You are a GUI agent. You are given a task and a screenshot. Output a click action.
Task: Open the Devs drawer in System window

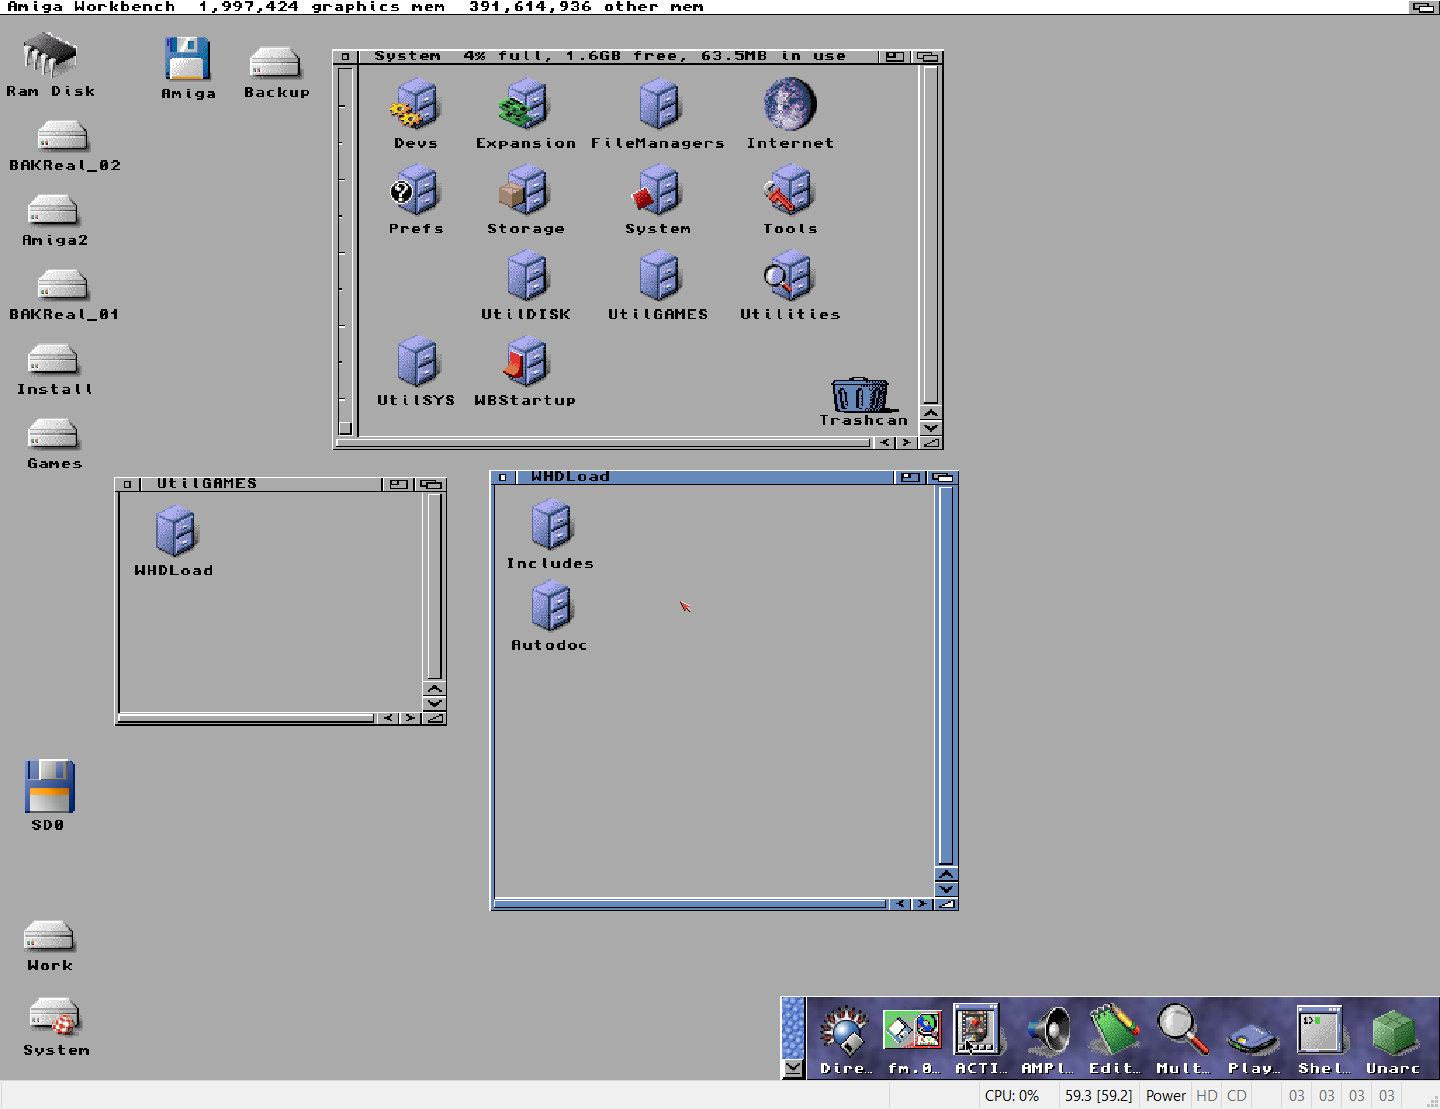pos(415,105)
